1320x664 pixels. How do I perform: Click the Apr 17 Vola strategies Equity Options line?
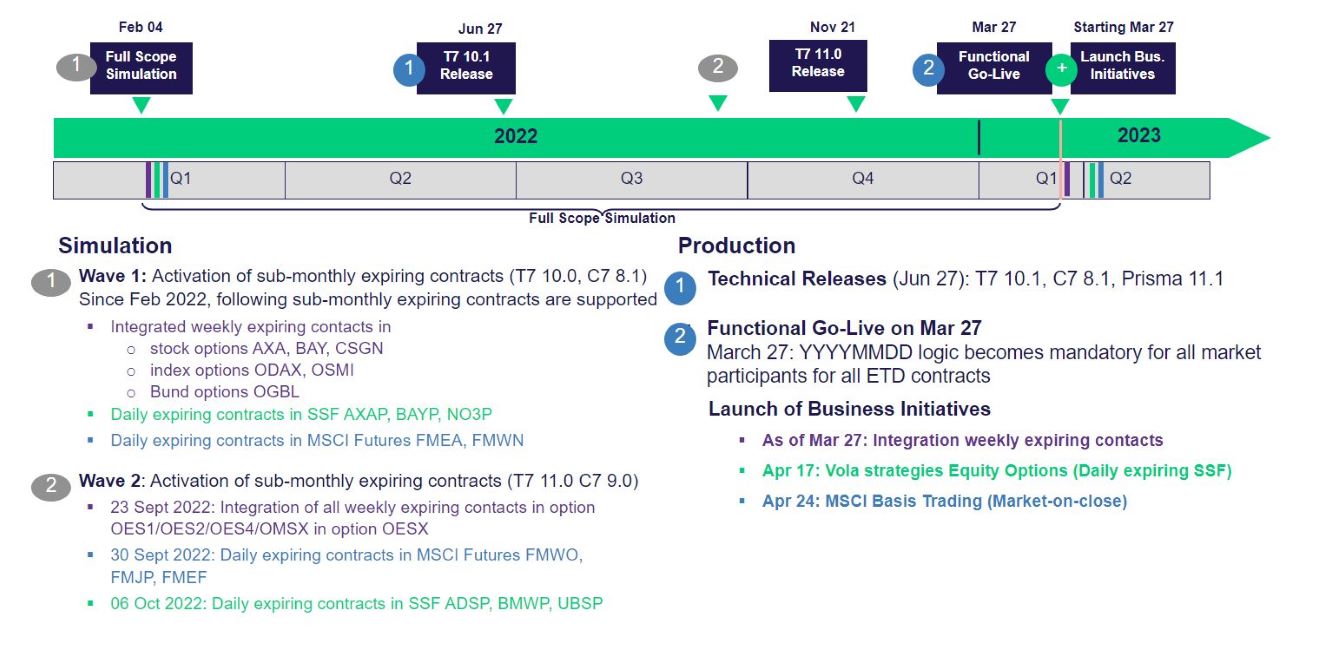pyautogui.click(x=996, y=471)
